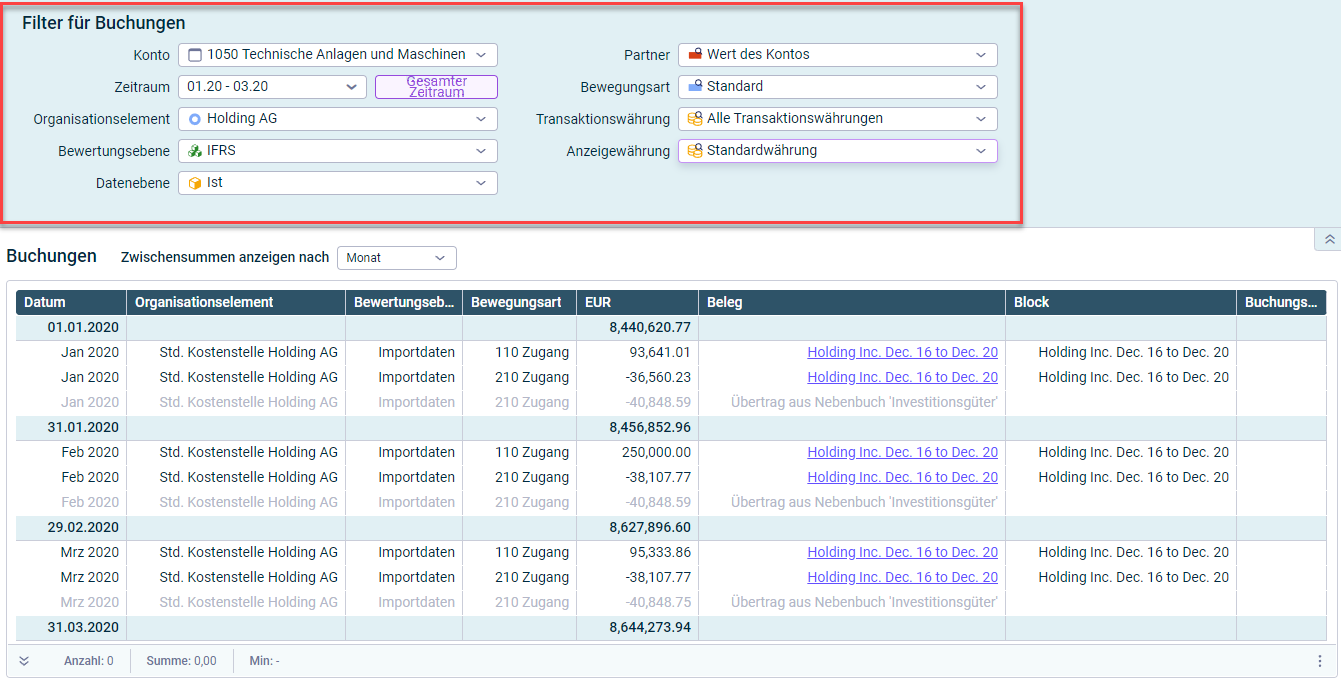Screen dimensions: 1341x683
Task: Open the Konto dropdown
Action: pos(338,55)
